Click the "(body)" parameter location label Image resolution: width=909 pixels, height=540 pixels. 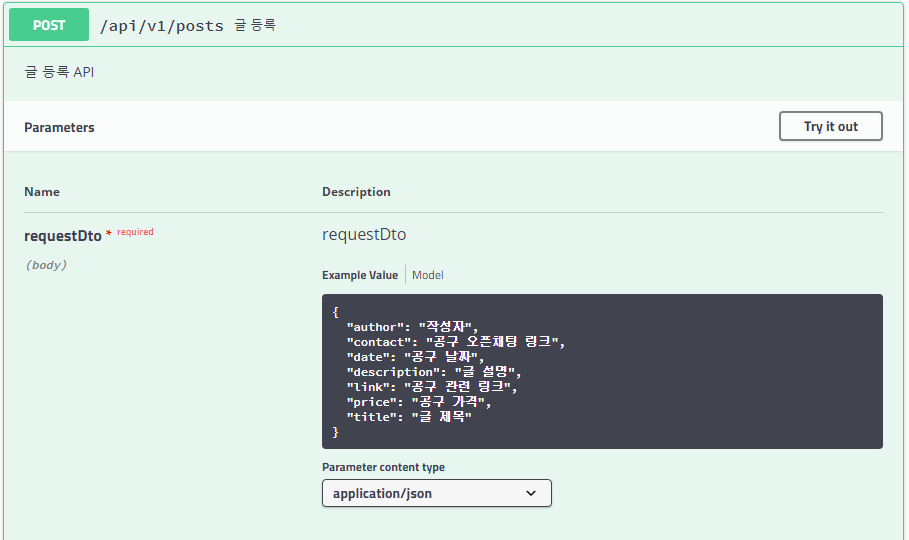[46, 265]
